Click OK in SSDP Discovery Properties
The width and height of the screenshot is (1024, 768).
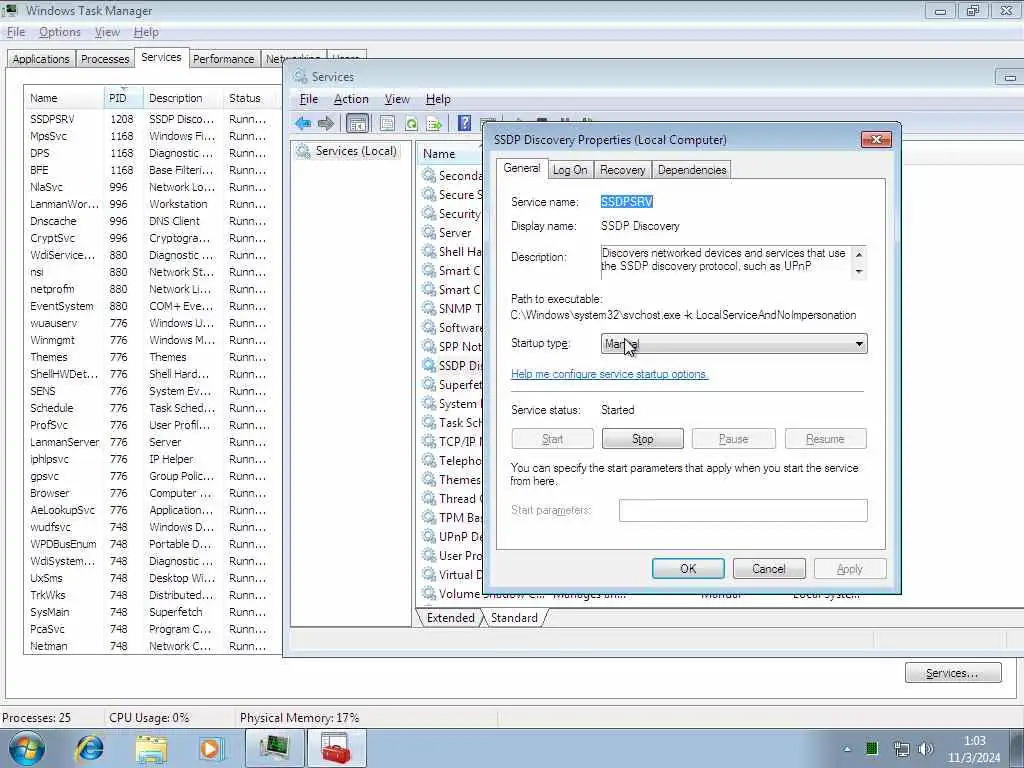688,568
